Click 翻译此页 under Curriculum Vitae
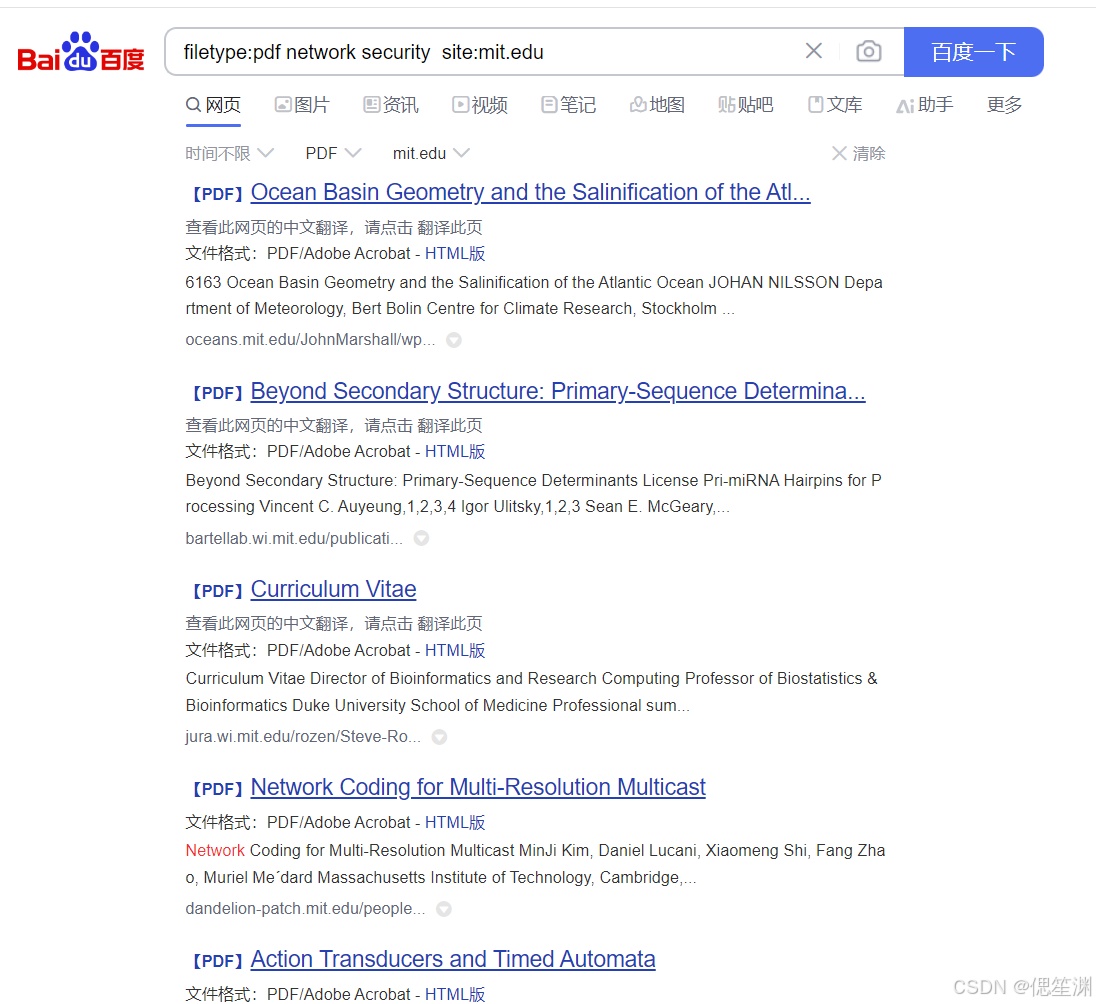Screen dimensions: 1096x1004 [x=449, y=623]
